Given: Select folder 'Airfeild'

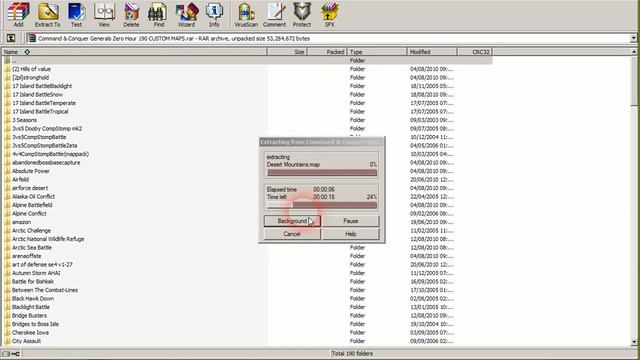Looking at the screenshot, I should point(20,180).
